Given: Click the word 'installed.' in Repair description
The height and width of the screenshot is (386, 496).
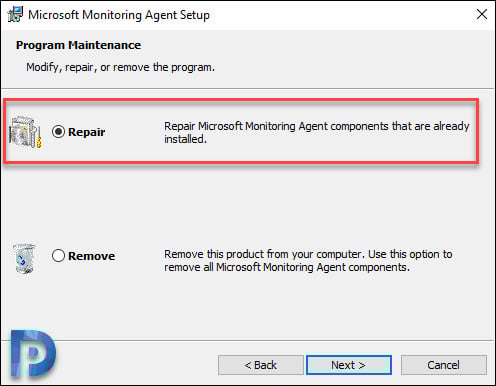Looking at the screenshot, I should (185, 139).
